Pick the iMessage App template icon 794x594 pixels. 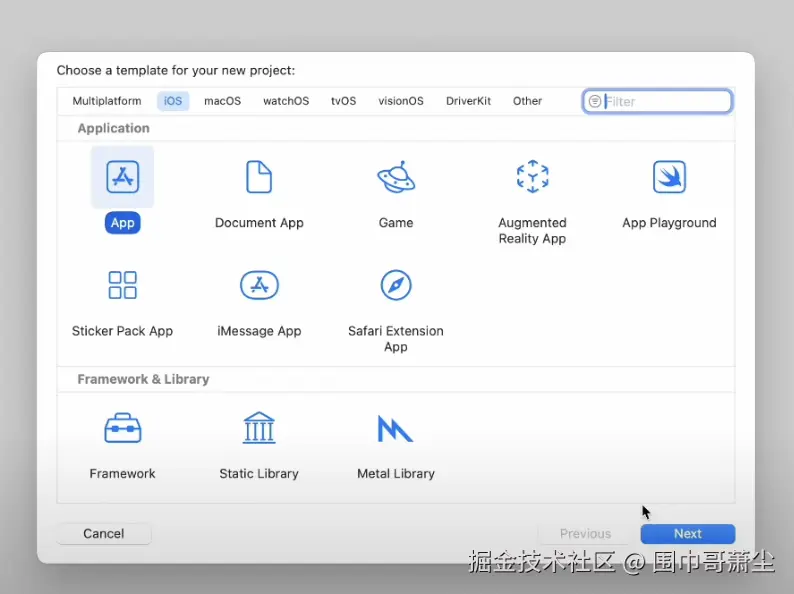259,285
